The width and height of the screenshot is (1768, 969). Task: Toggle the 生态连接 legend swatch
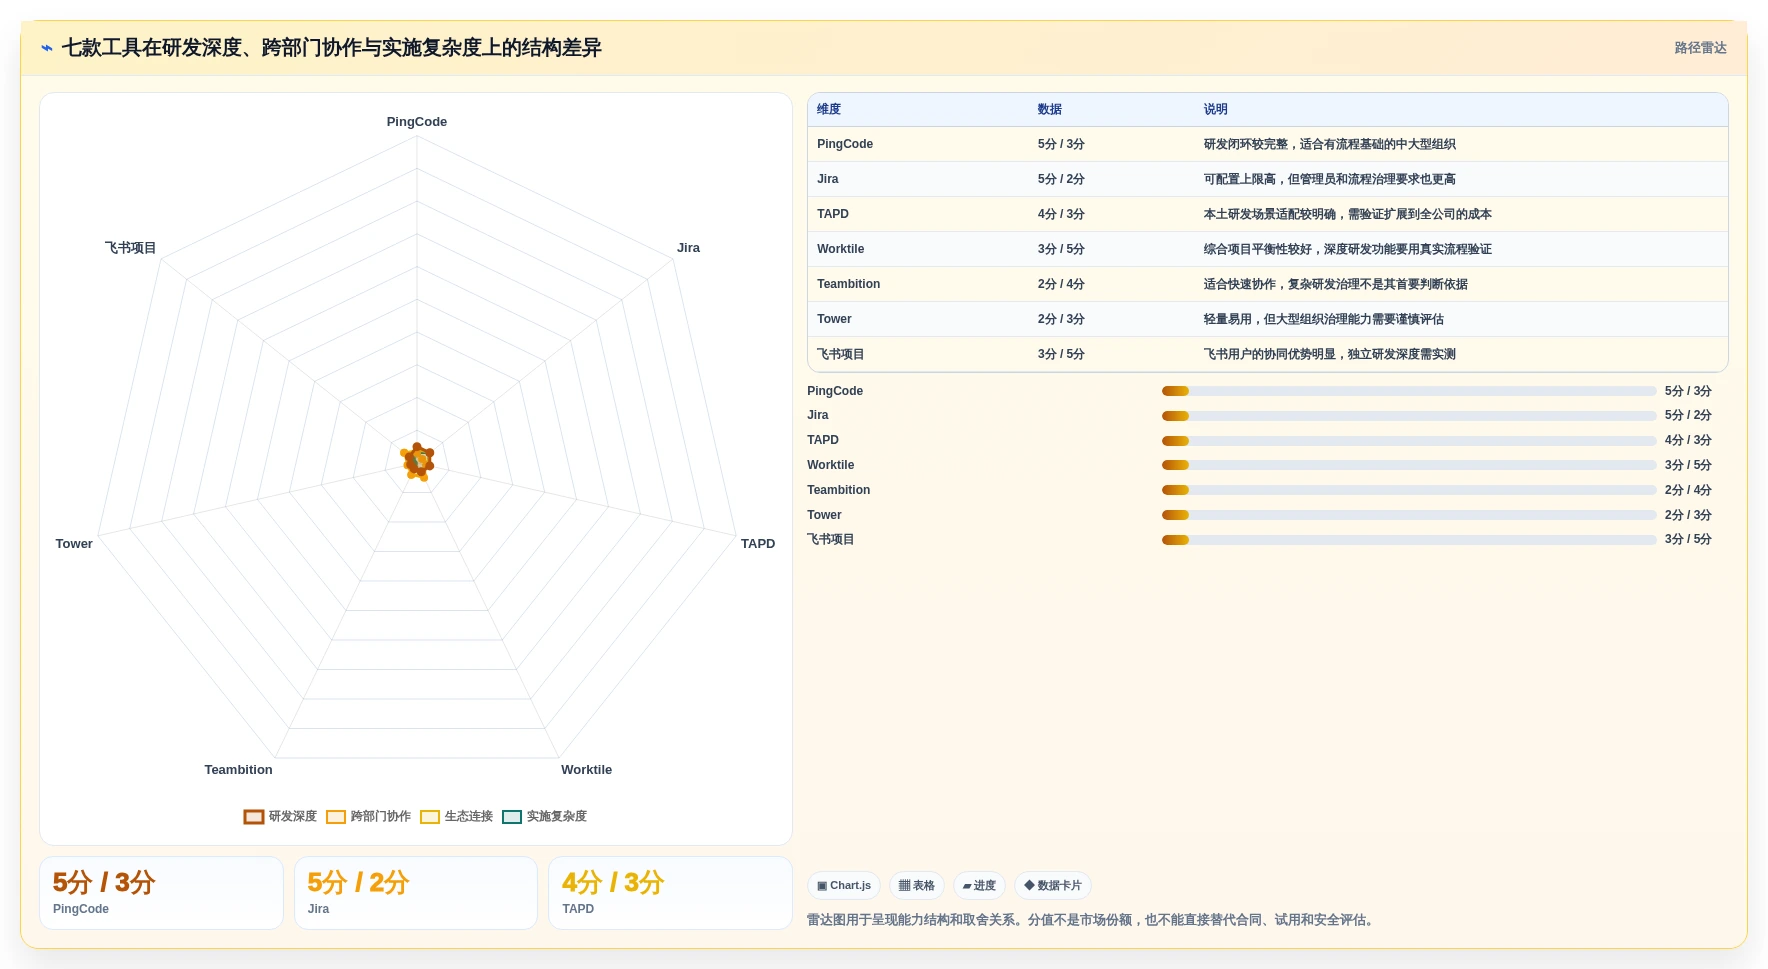pyautogui.click(x=430, y=817)
